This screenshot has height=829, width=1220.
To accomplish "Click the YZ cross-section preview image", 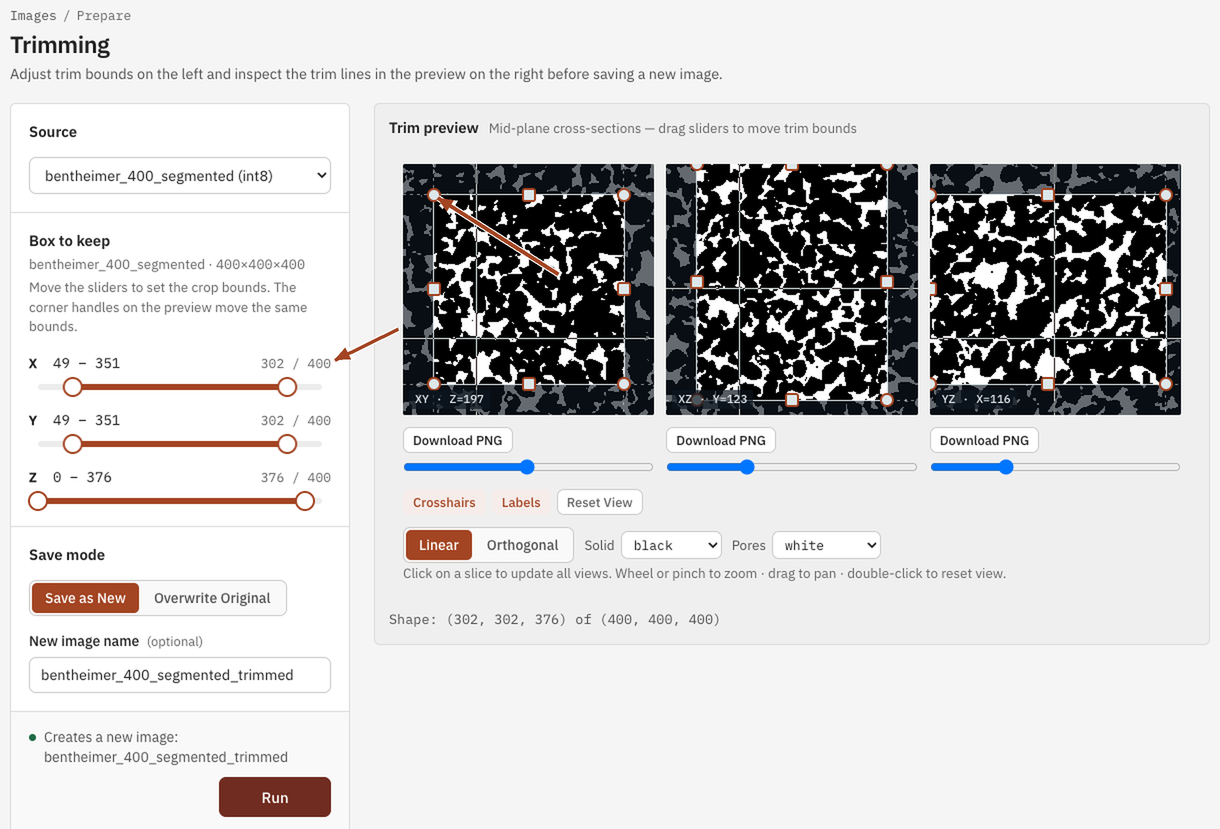I will tap(1055, 289).
